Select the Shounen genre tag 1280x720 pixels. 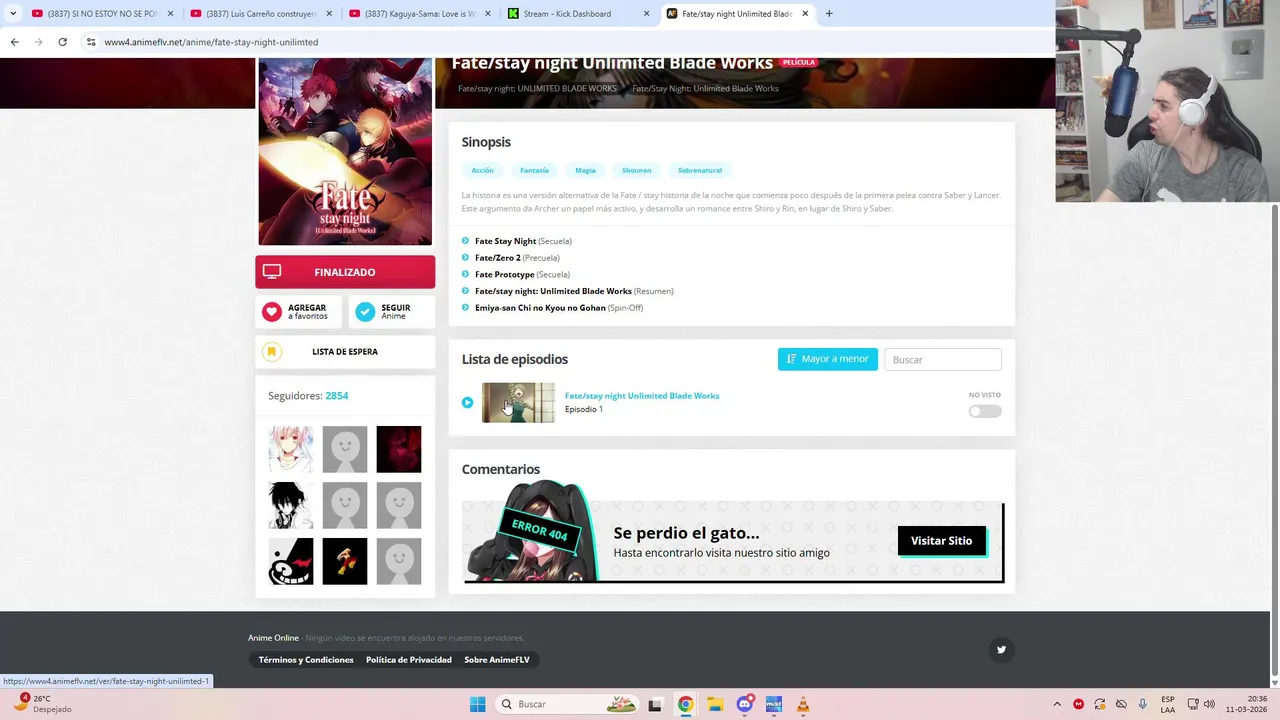[x=636, y=170]
